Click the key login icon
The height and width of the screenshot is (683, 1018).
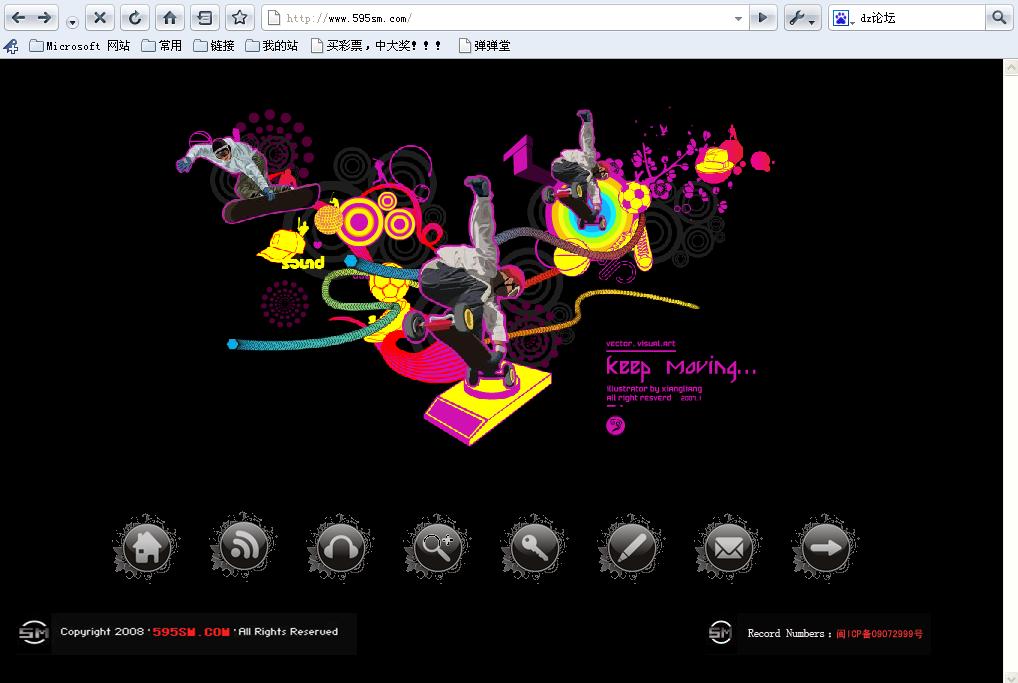tap(535, 548)
